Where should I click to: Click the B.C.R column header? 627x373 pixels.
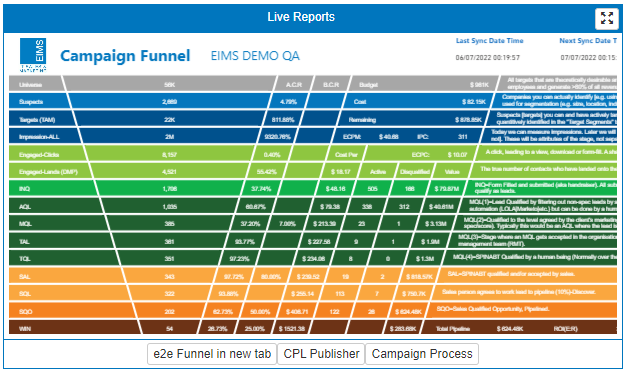(331, 85)
